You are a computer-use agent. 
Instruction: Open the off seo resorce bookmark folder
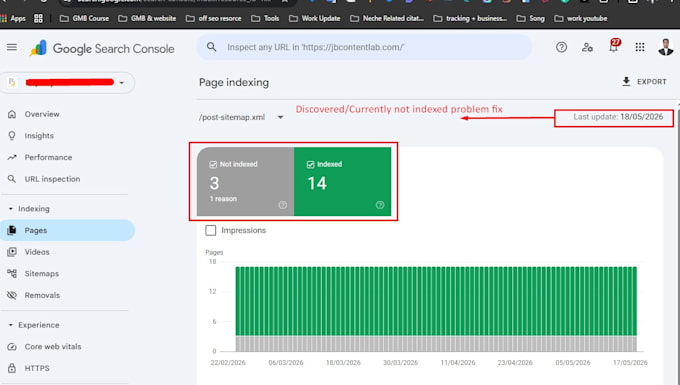(213, 18)
